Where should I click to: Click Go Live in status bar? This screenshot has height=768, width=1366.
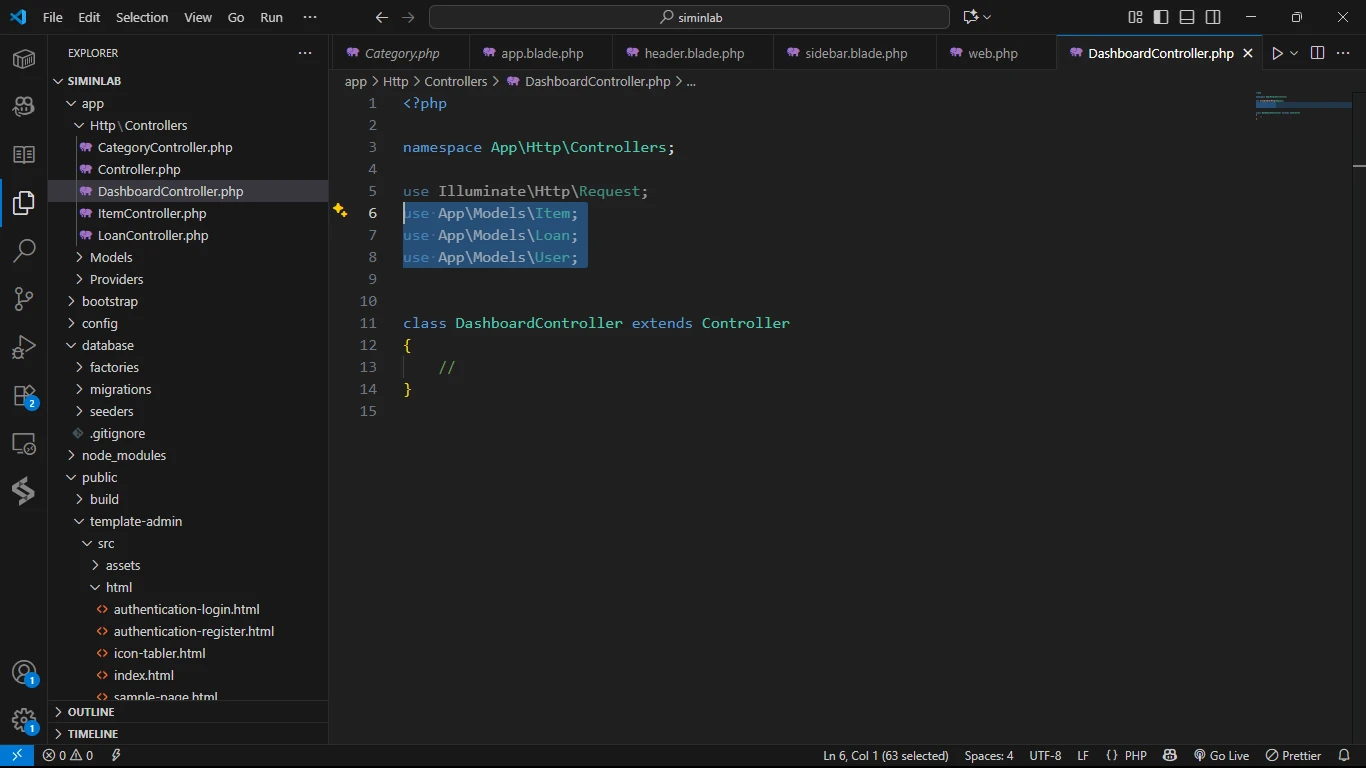pyautogui.click(x=1221, y=755)
